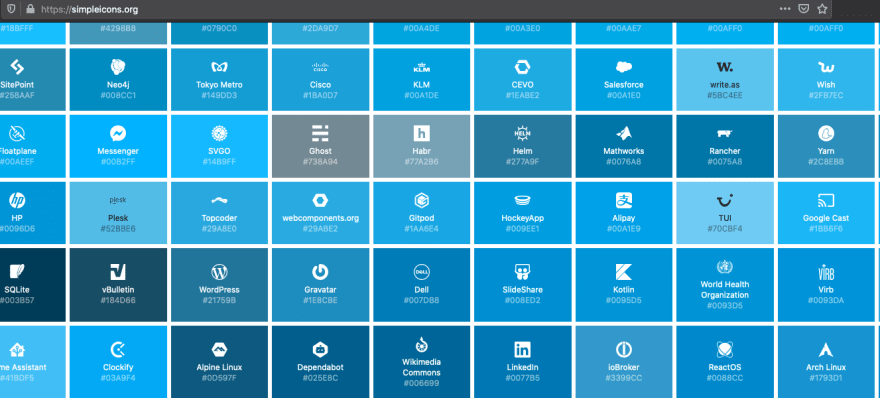Click the Ghost logo icon
This screenshot has height=398, width=880.
320,134
